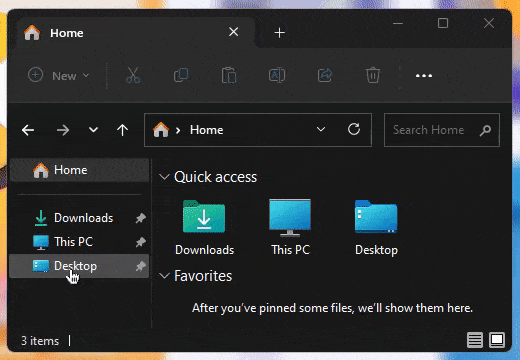Collapse the Favorites section
Image resolution: width=520 pixels, height=360 pixels.
164,276
